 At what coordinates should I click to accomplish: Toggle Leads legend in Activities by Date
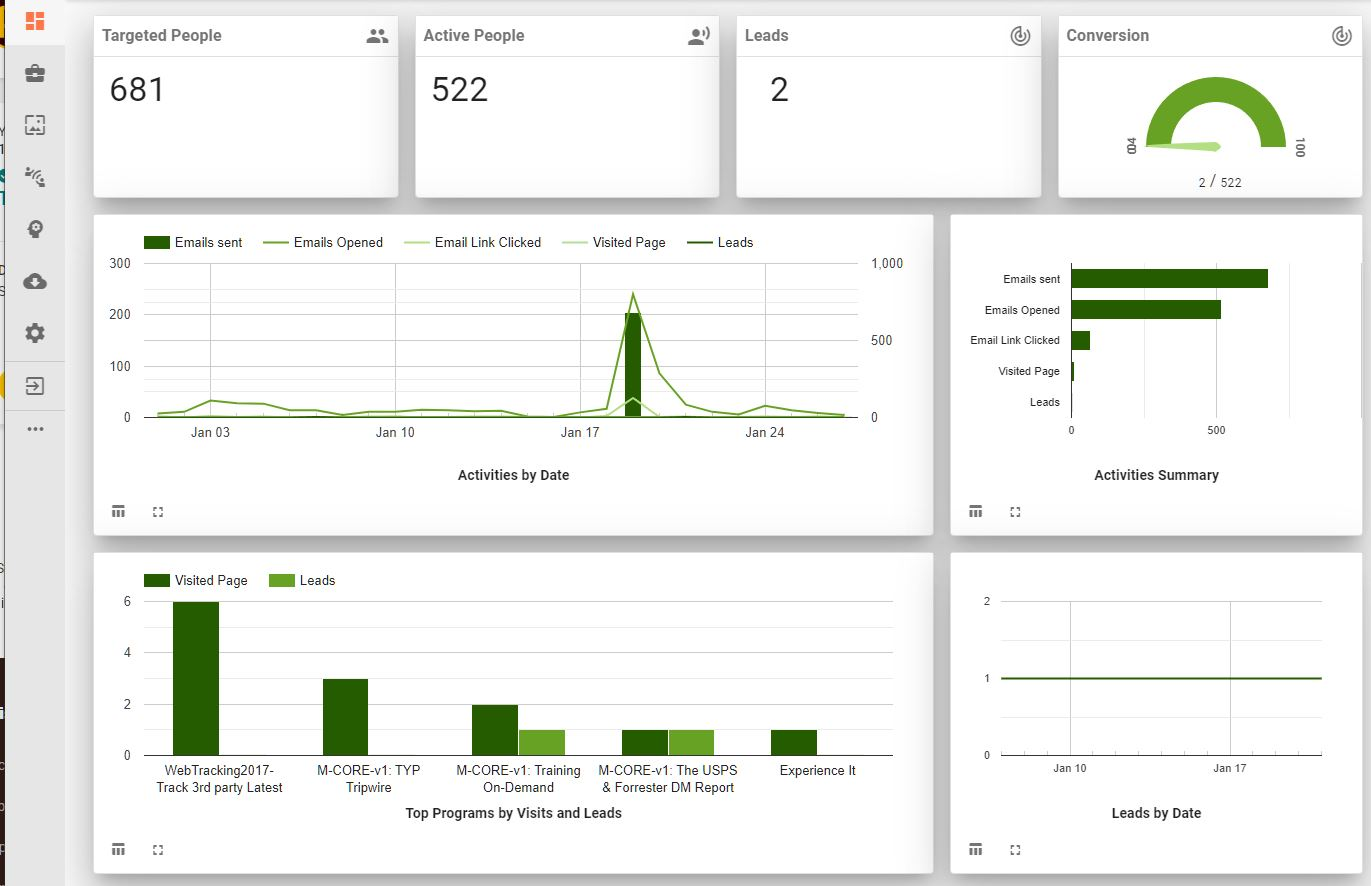coord(720,242)
